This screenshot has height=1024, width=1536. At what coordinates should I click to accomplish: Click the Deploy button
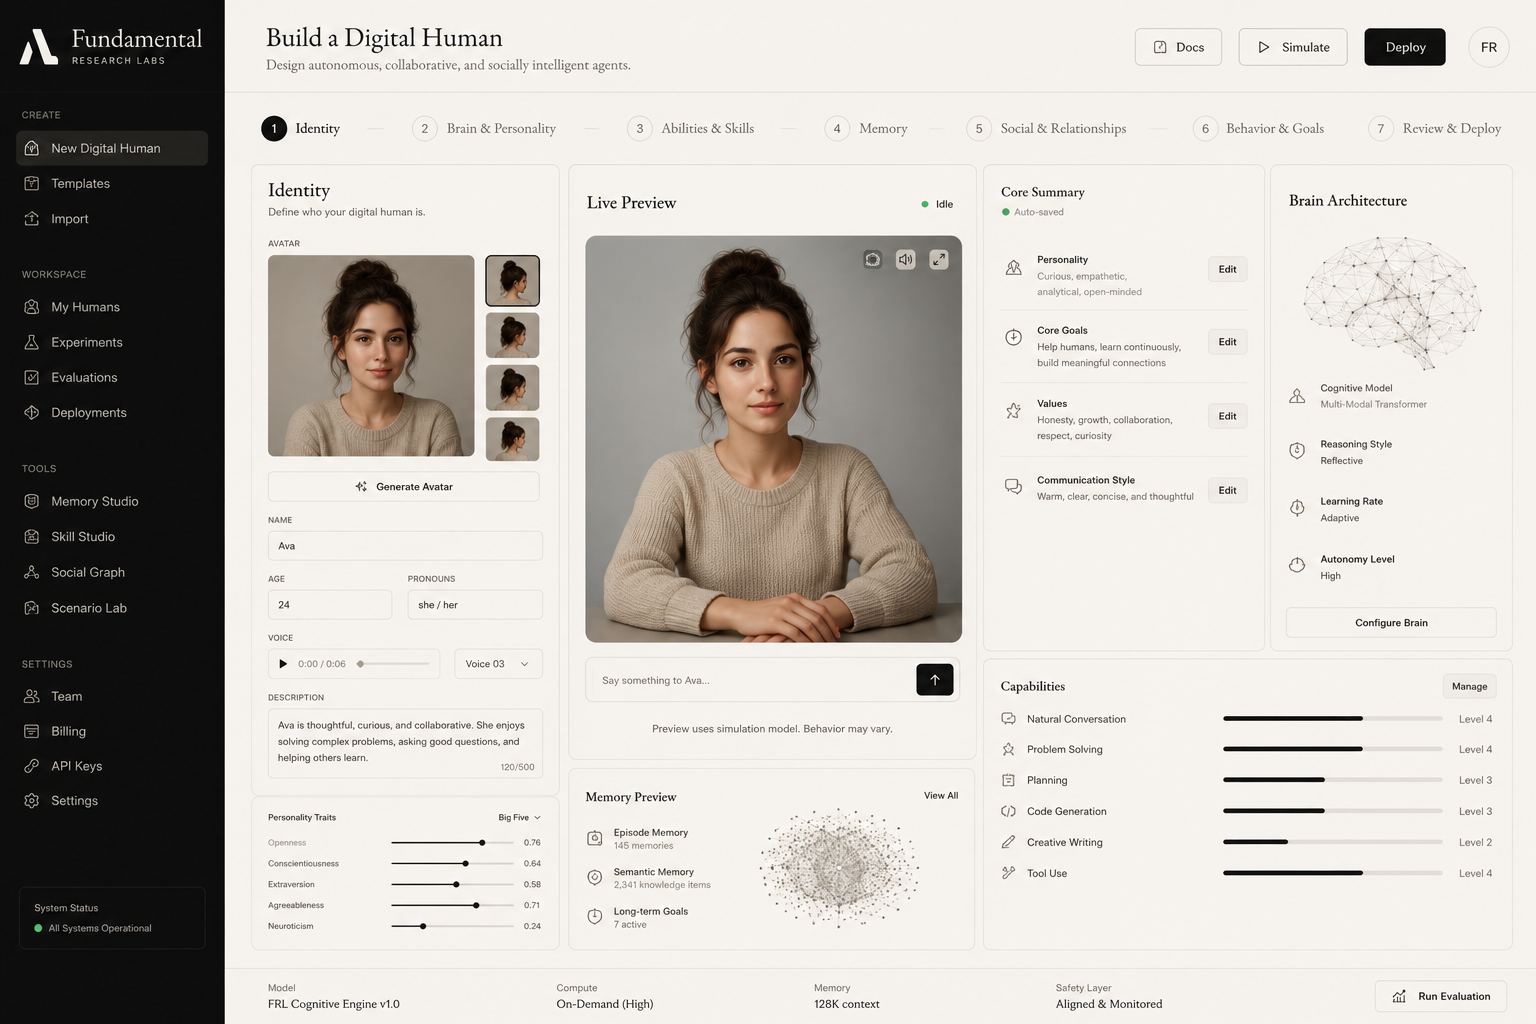click(x=1405, y=47)
